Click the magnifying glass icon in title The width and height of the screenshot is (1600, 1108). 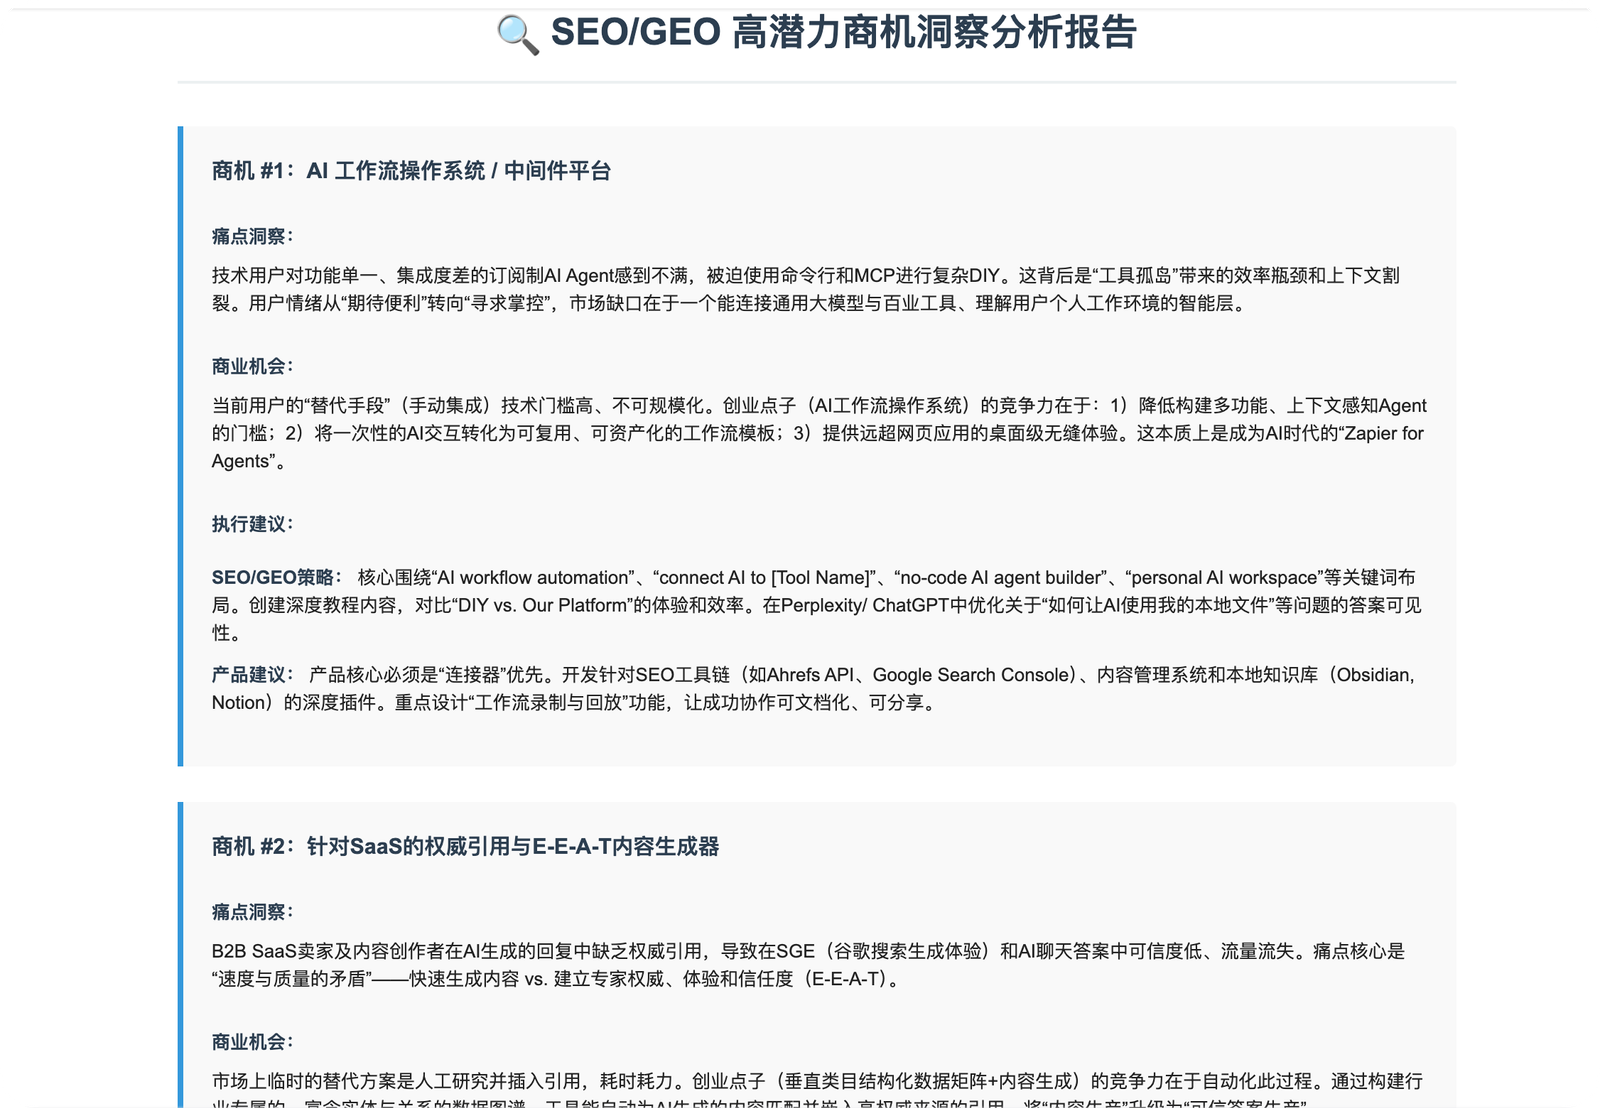(517, 35)
